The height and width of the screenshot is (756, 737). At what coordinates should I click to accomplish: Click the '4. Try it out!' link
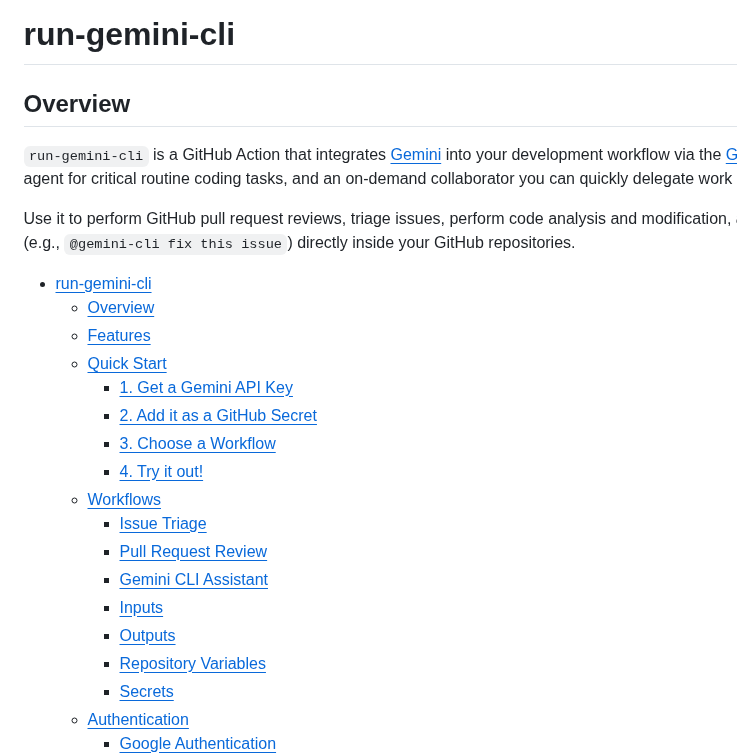(x=161, y=472)
